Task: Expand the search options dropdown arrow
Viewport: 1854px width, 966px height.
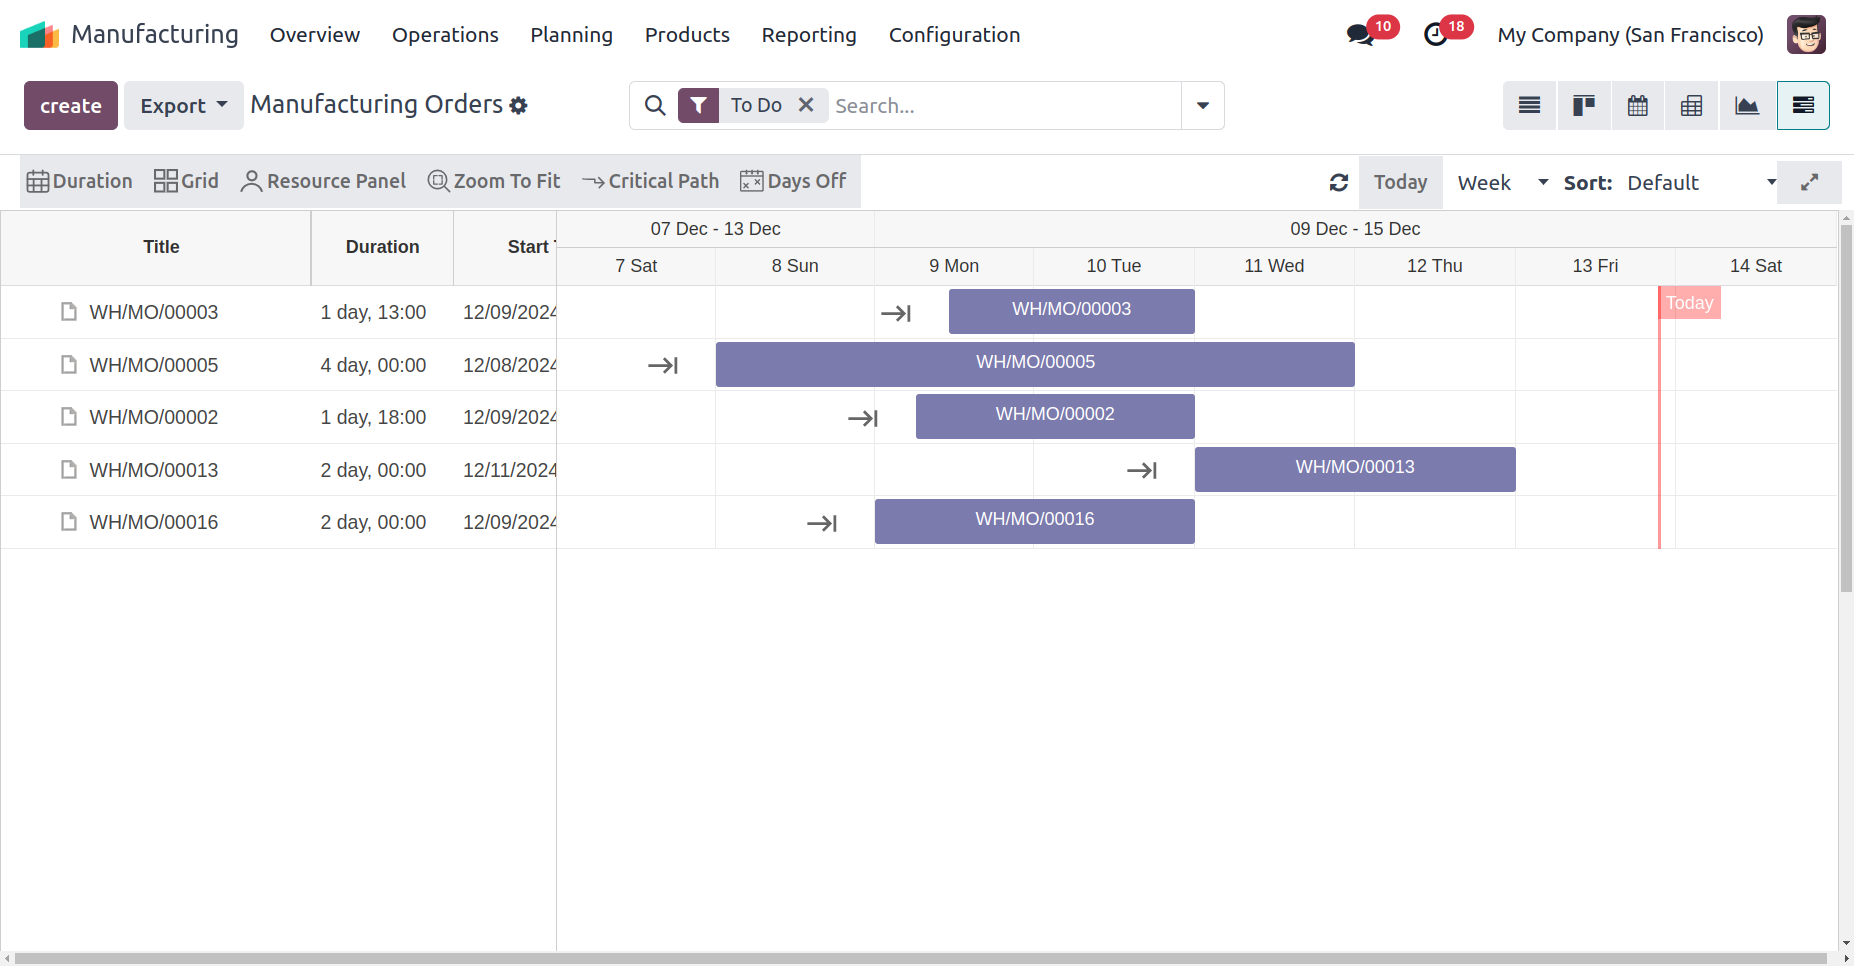Action: point(1202,106)
